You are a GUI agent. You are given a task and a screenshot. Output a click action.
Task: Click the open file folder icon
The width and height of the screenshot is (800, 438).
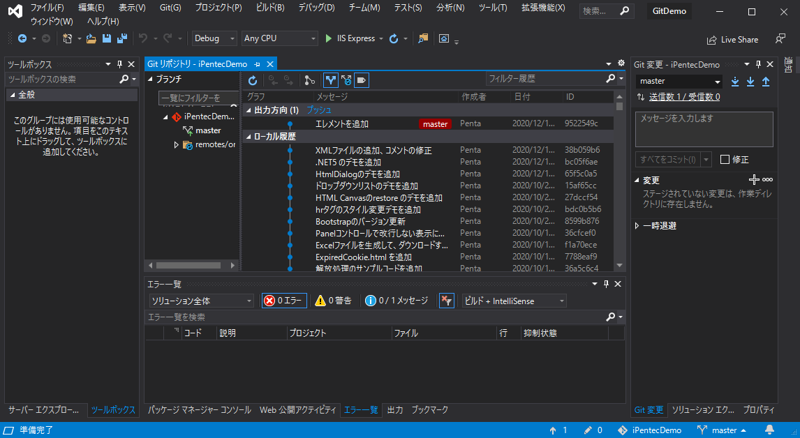pos(91,39)
